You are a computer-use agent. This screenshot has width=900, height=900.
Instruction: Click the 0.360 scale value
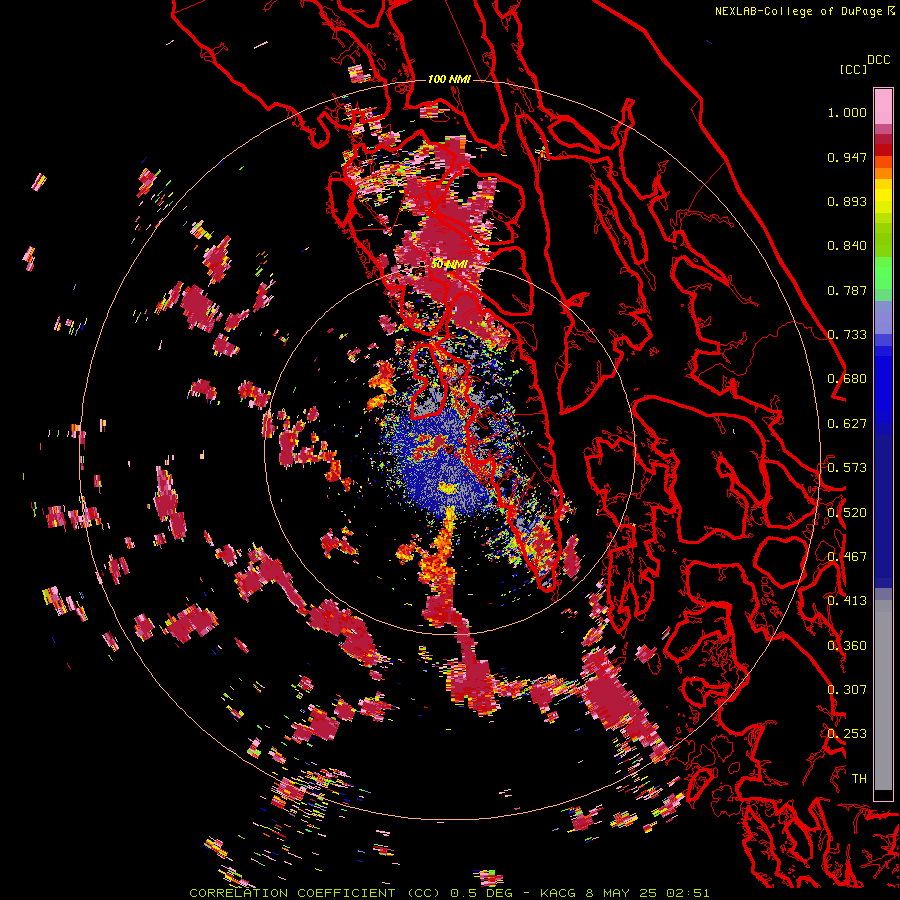(847, 645)
